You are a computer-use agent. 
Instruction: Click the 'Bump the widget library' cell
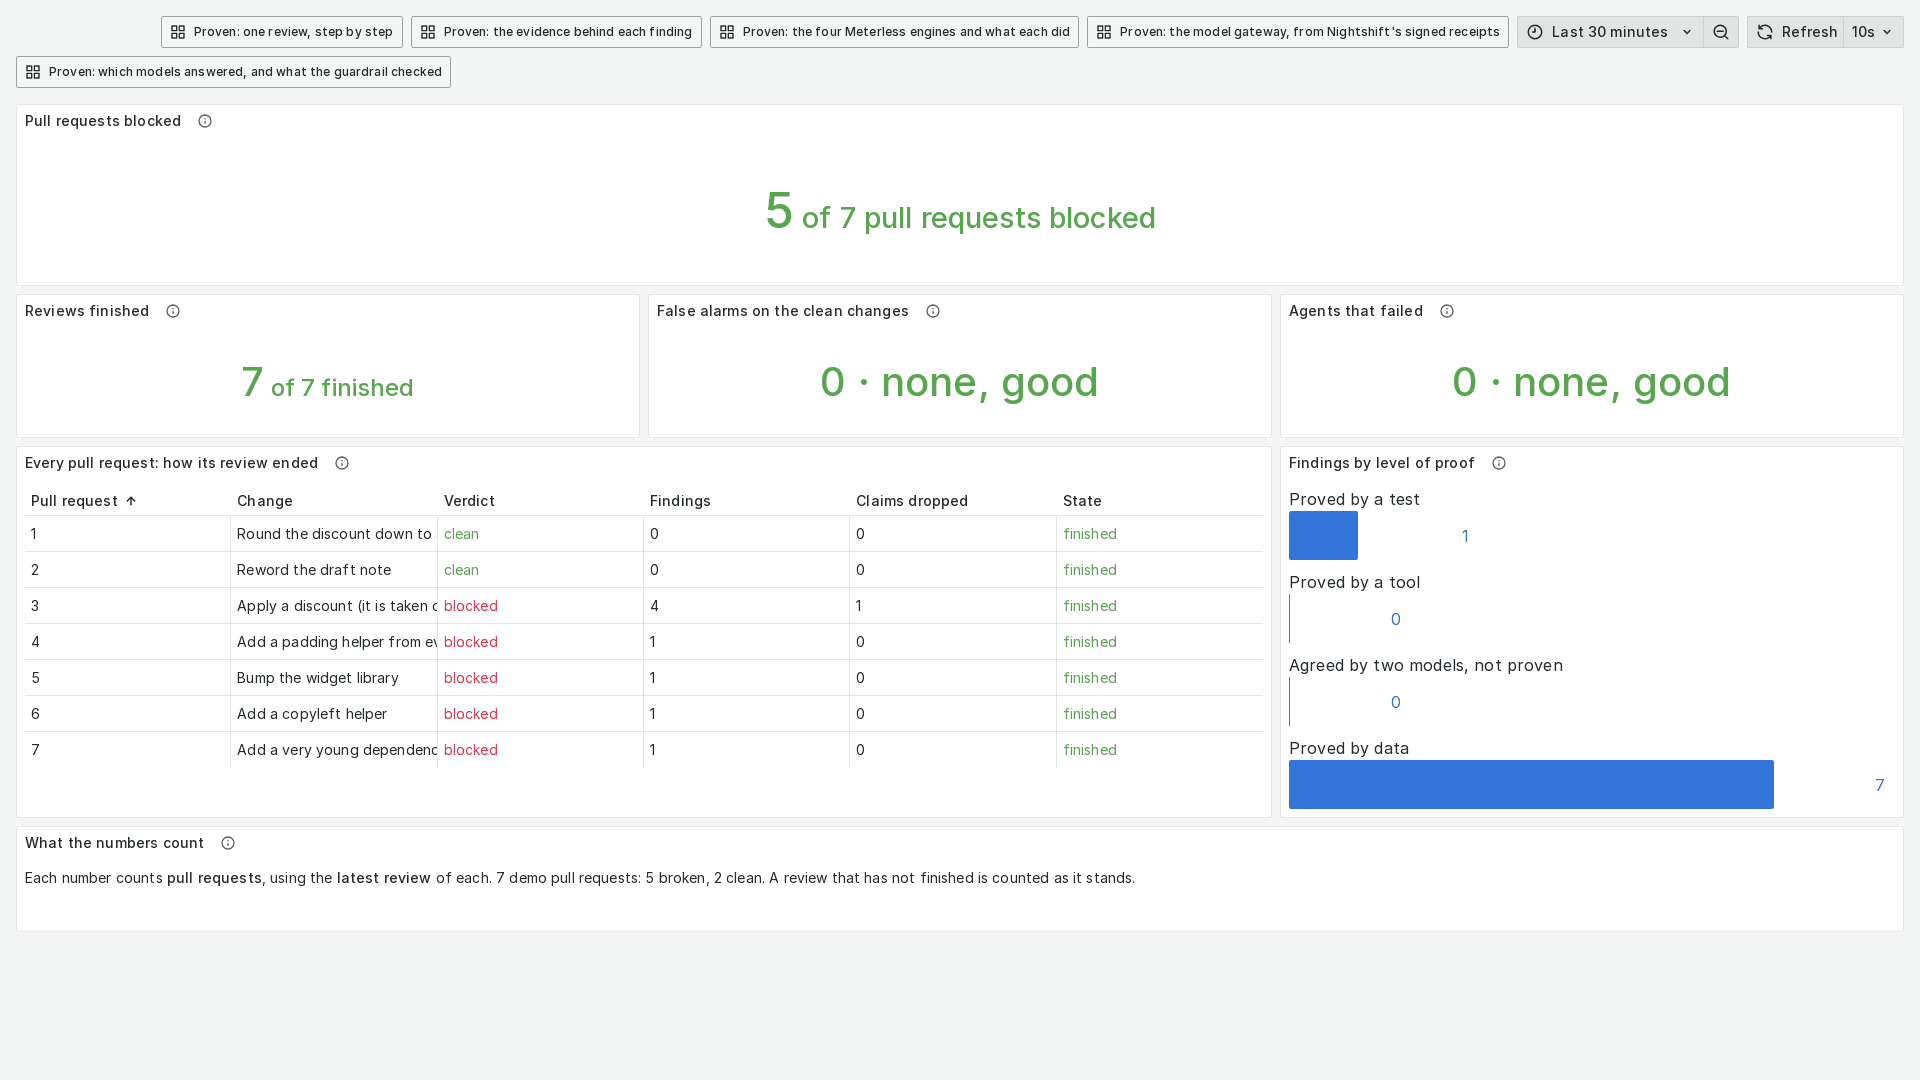click(333, 678)
